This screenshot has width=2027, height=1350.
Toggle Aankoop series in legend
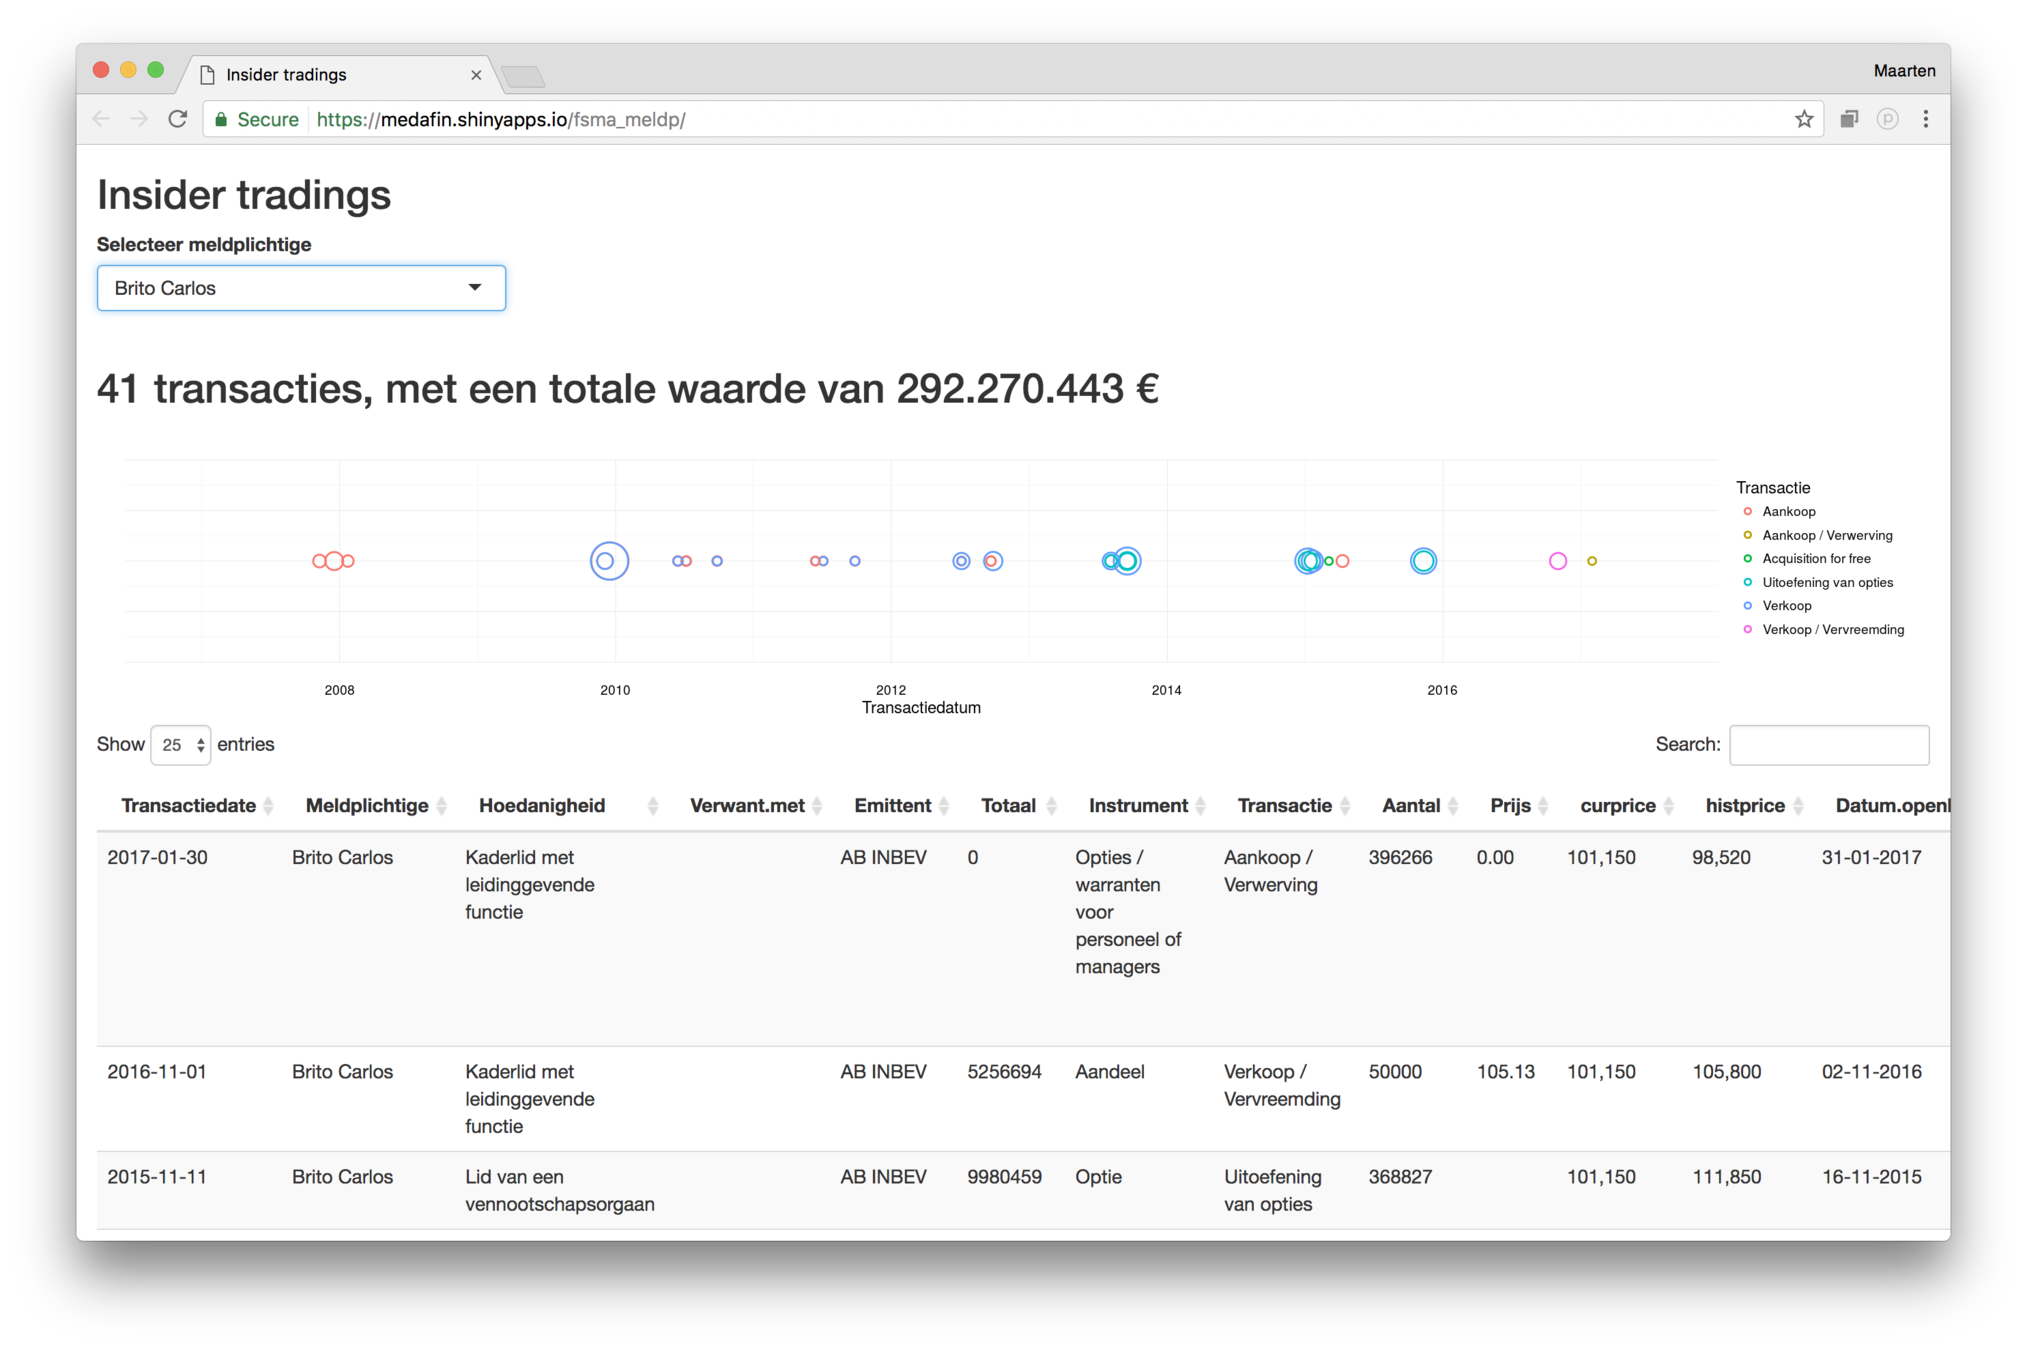pyautogui.click(x=1788, y=512)
